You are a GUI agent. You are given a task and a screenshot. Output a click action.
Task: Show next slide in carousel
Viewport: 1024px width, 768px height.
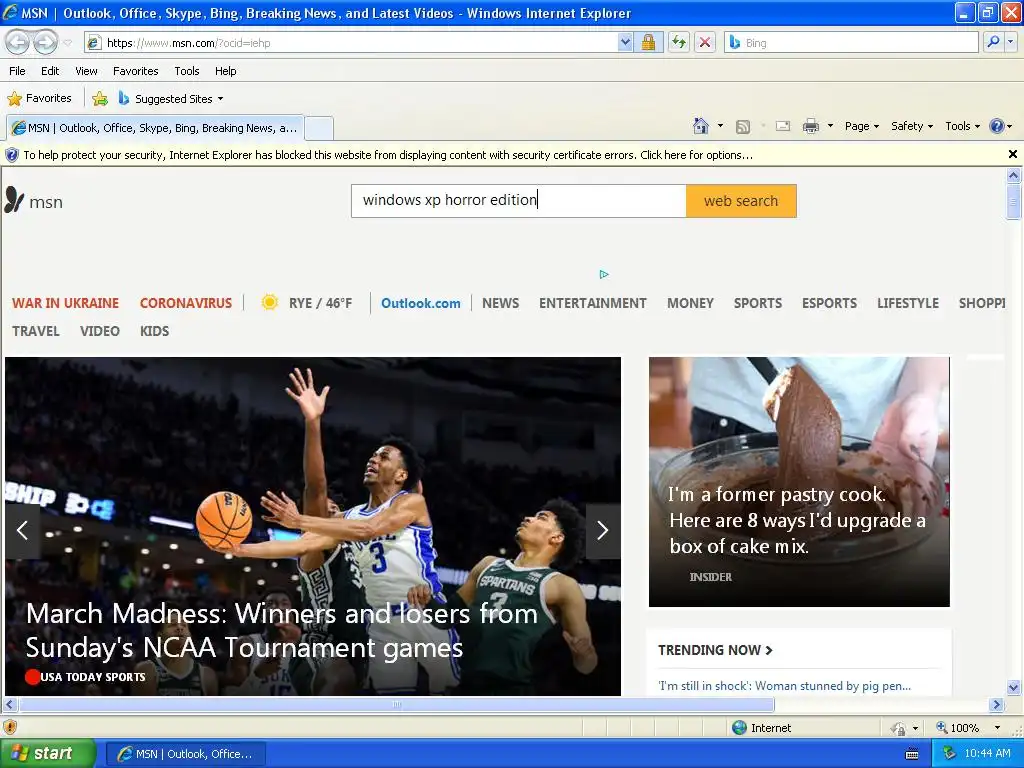pos(603,530)
